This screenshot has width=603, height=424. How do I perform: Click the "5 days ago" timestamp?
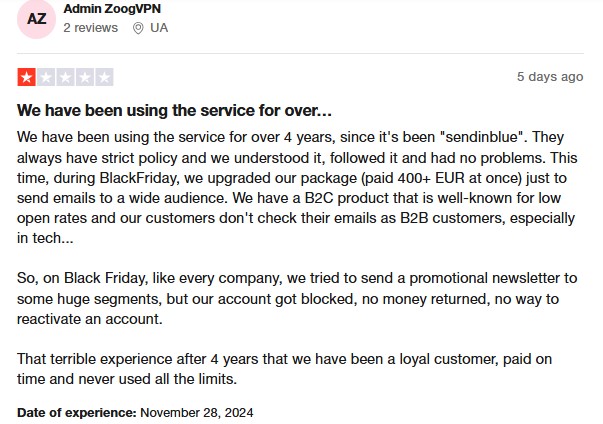(x=550, y=76)
